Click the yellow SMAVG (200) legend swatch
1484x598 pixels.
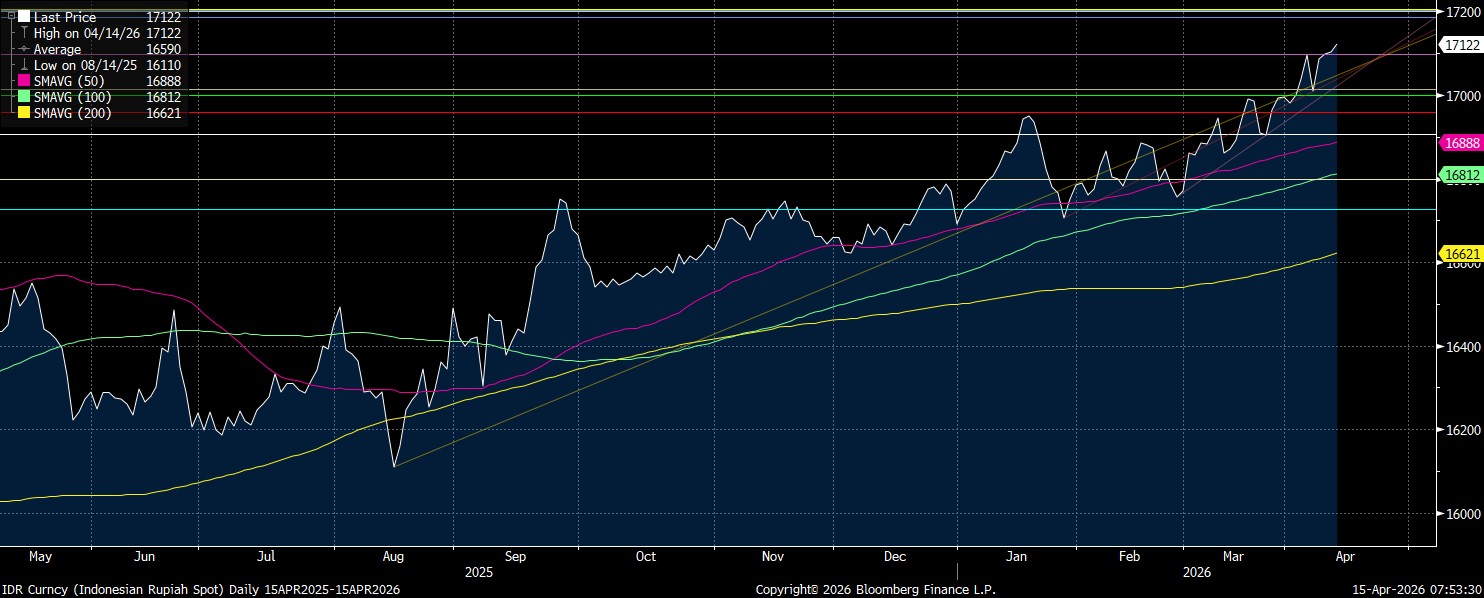point(24,113)
